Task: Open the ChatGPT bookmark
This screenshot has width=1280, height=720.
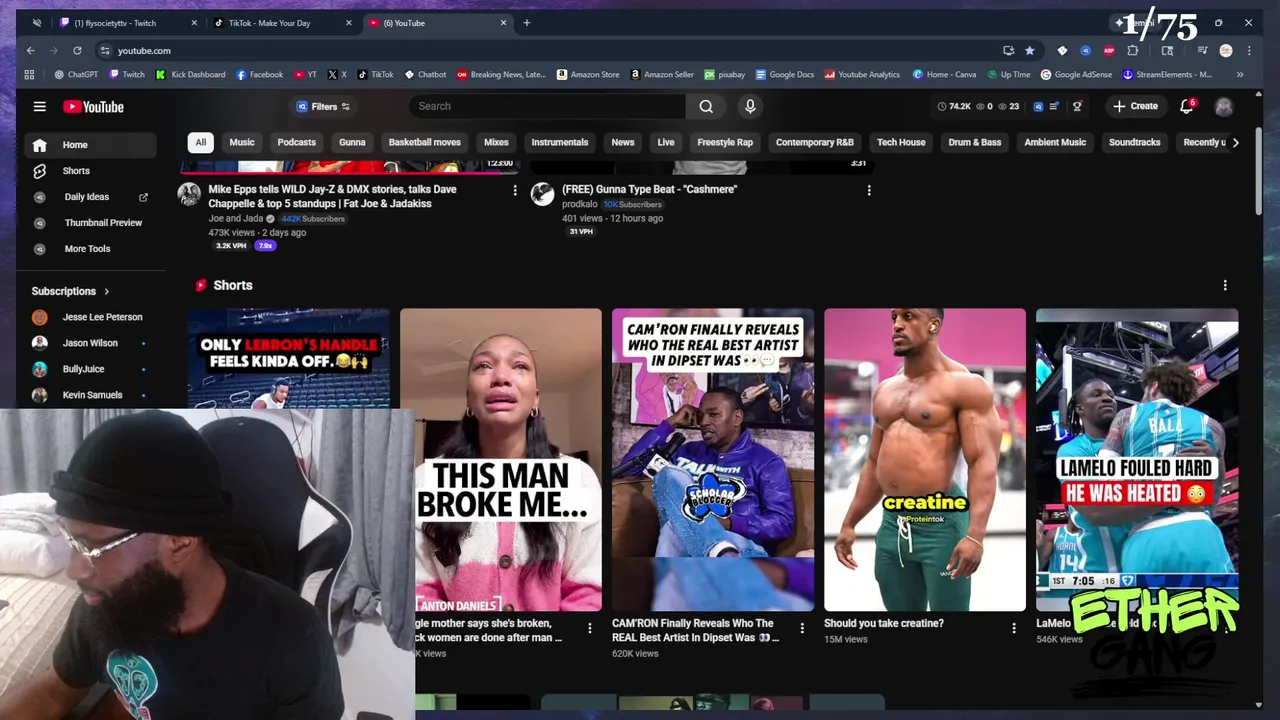Action: coord(77,74)
